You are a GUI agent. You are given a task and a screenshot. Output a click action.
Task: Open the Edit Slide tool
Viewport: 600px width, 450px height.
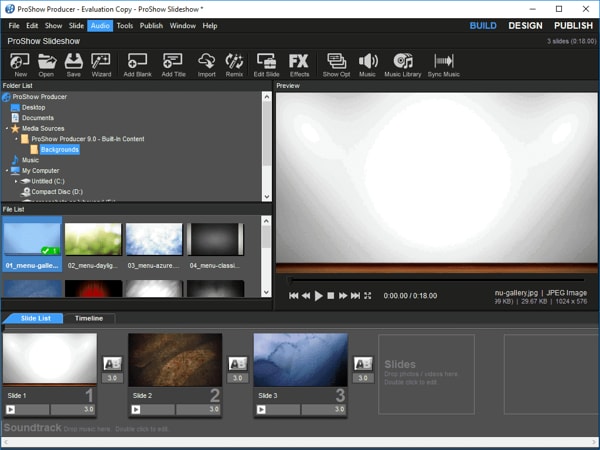(266, 65)
